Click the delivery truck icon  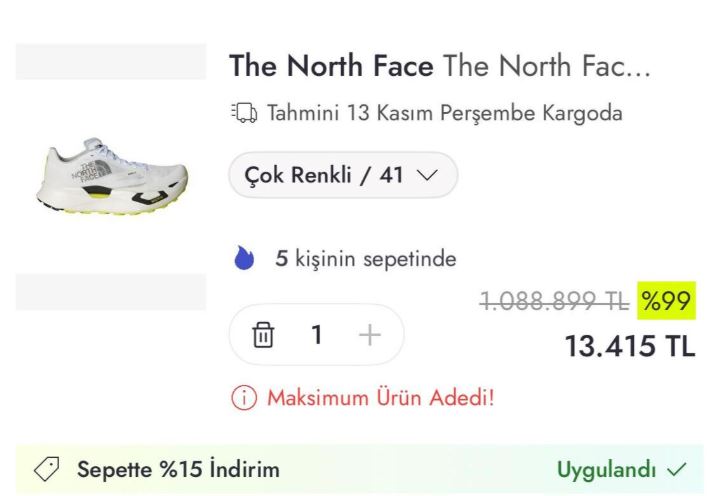(x=243, y=114)
